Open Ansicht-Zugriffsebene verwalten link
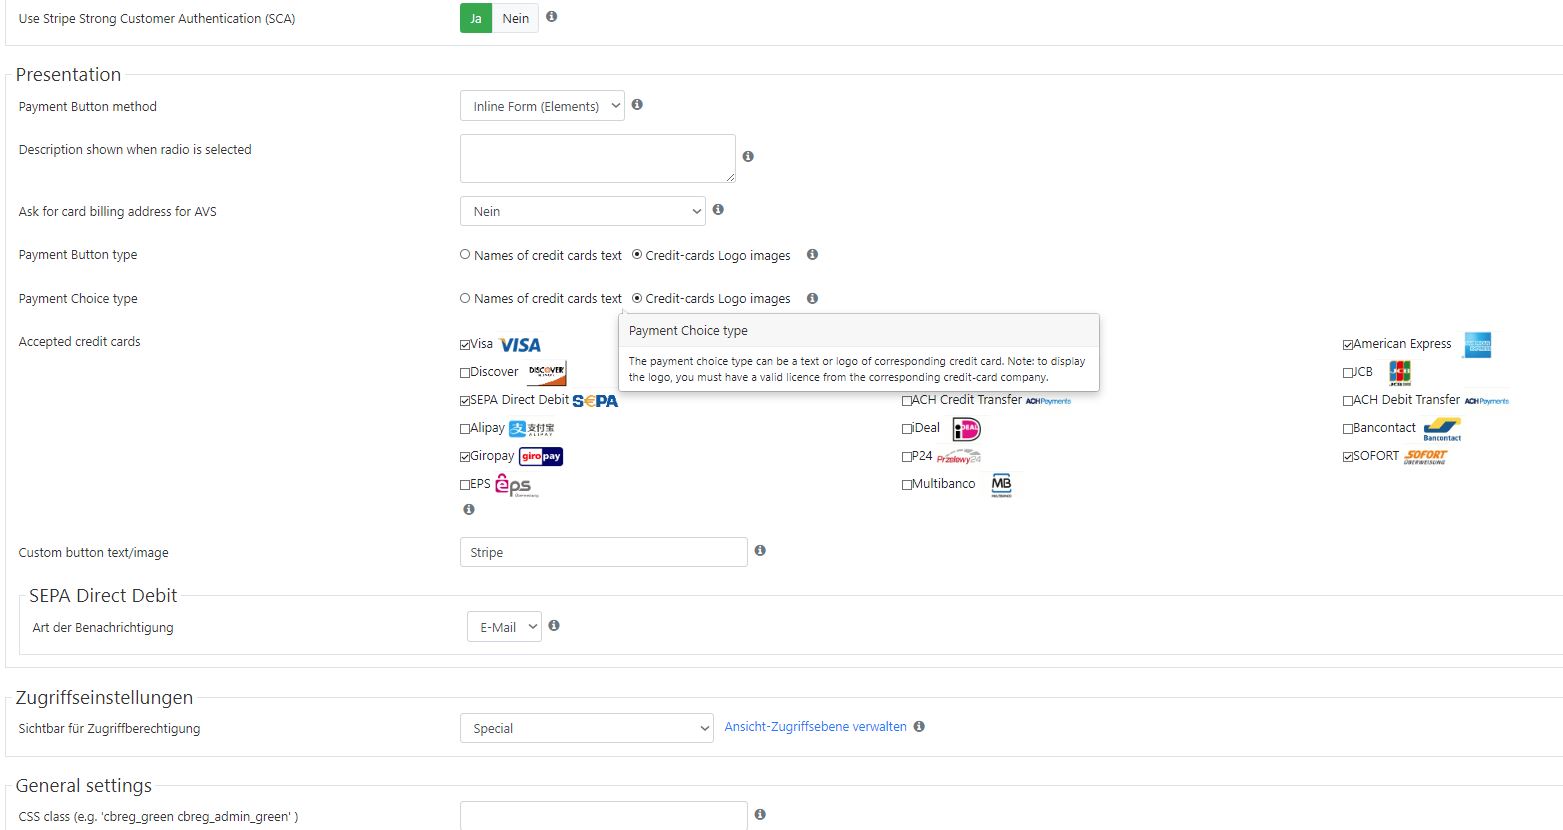This screenshot has height=830, width=1563. point(815,727)
